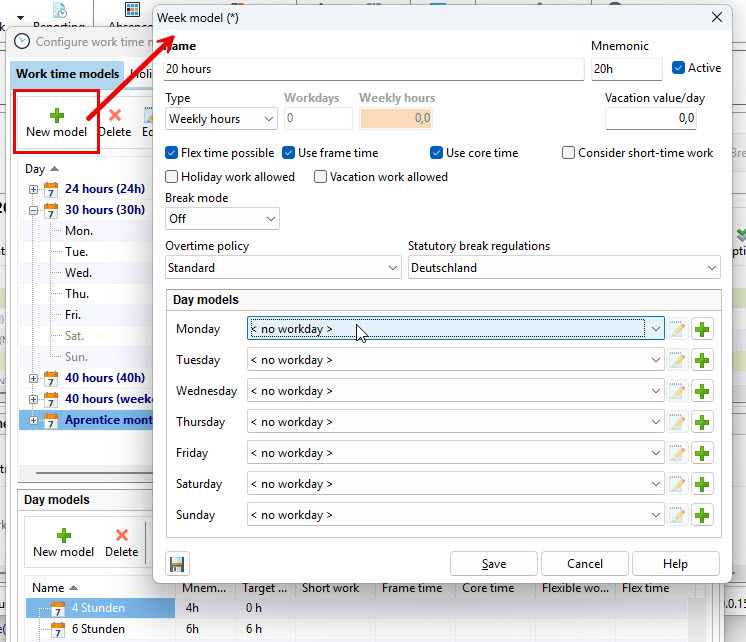Click the Cancel button
Viewport: 746px width, 642px height.
[585, 564]
